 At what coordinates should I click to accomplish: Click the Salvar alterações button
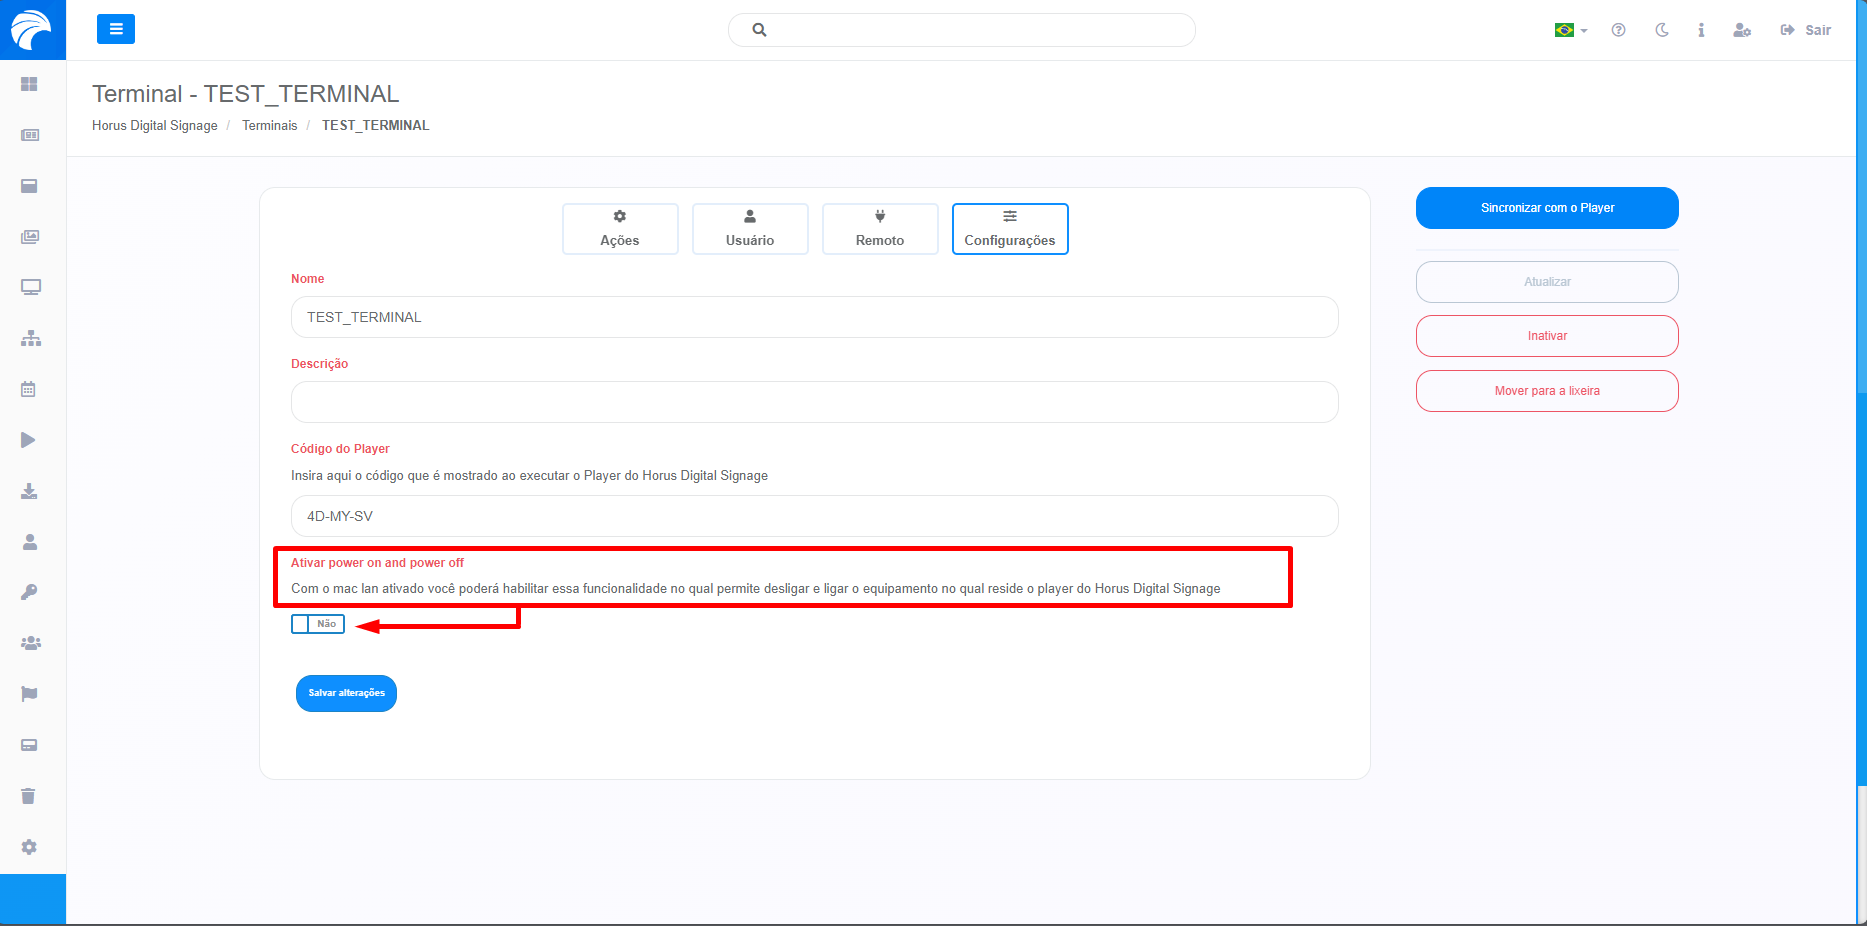(x=346, y=693)
